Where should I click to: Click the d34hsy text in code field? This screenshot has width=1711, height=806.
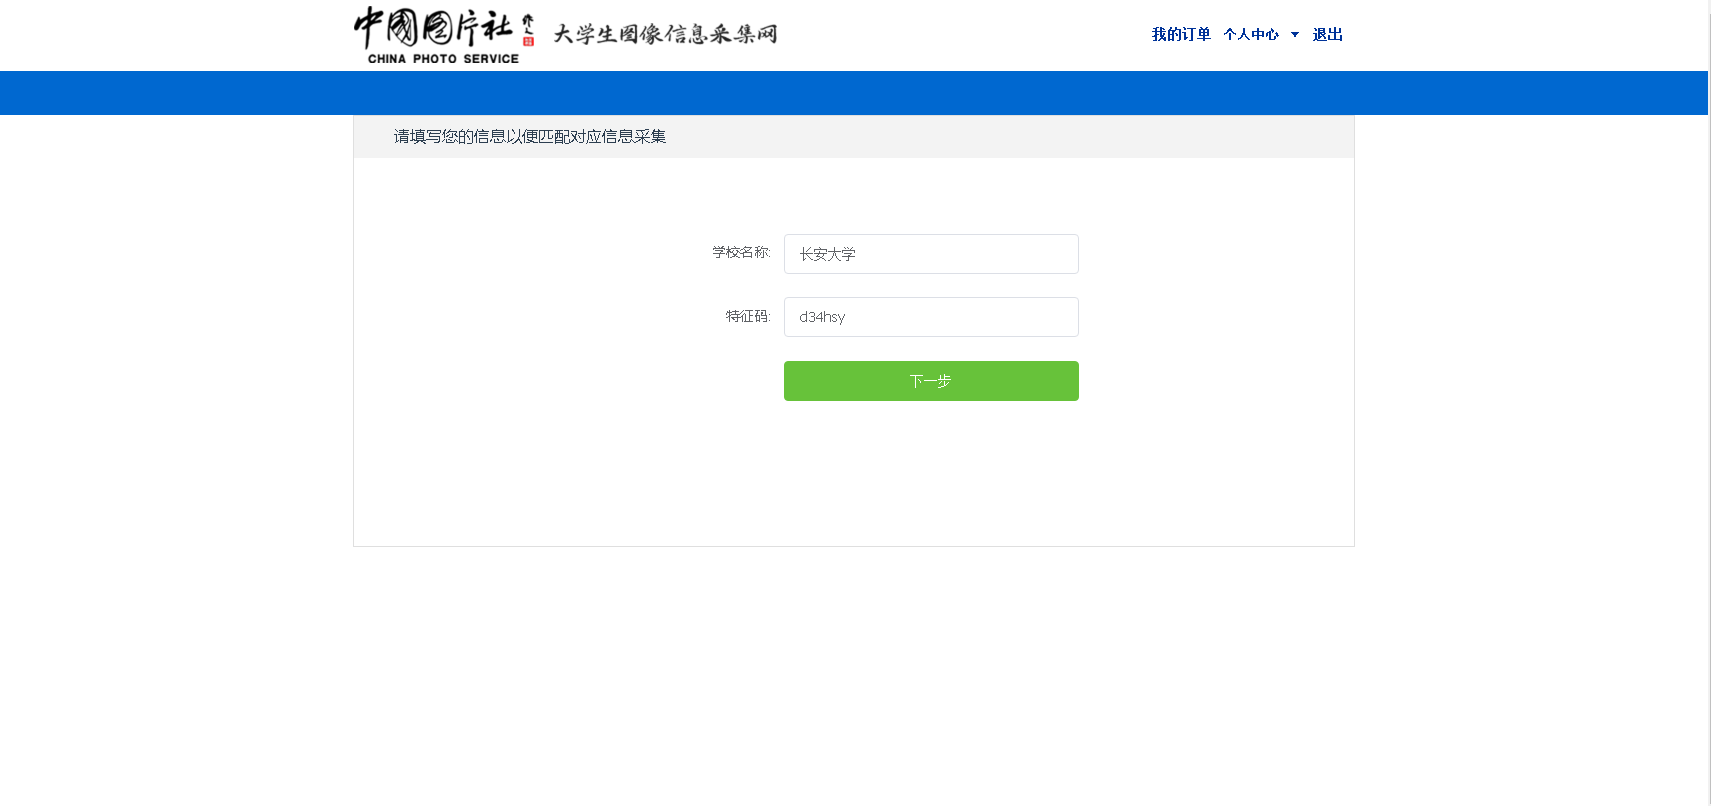[822, 317]
